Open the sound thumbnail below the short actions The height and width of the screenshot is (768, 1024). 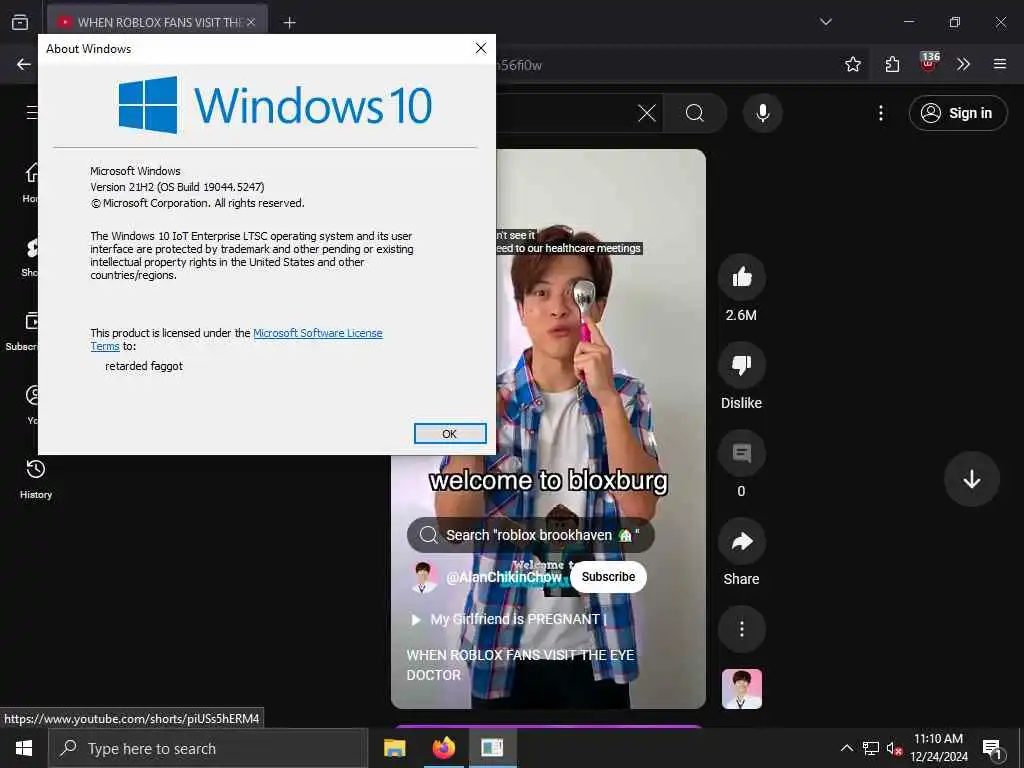741,689
